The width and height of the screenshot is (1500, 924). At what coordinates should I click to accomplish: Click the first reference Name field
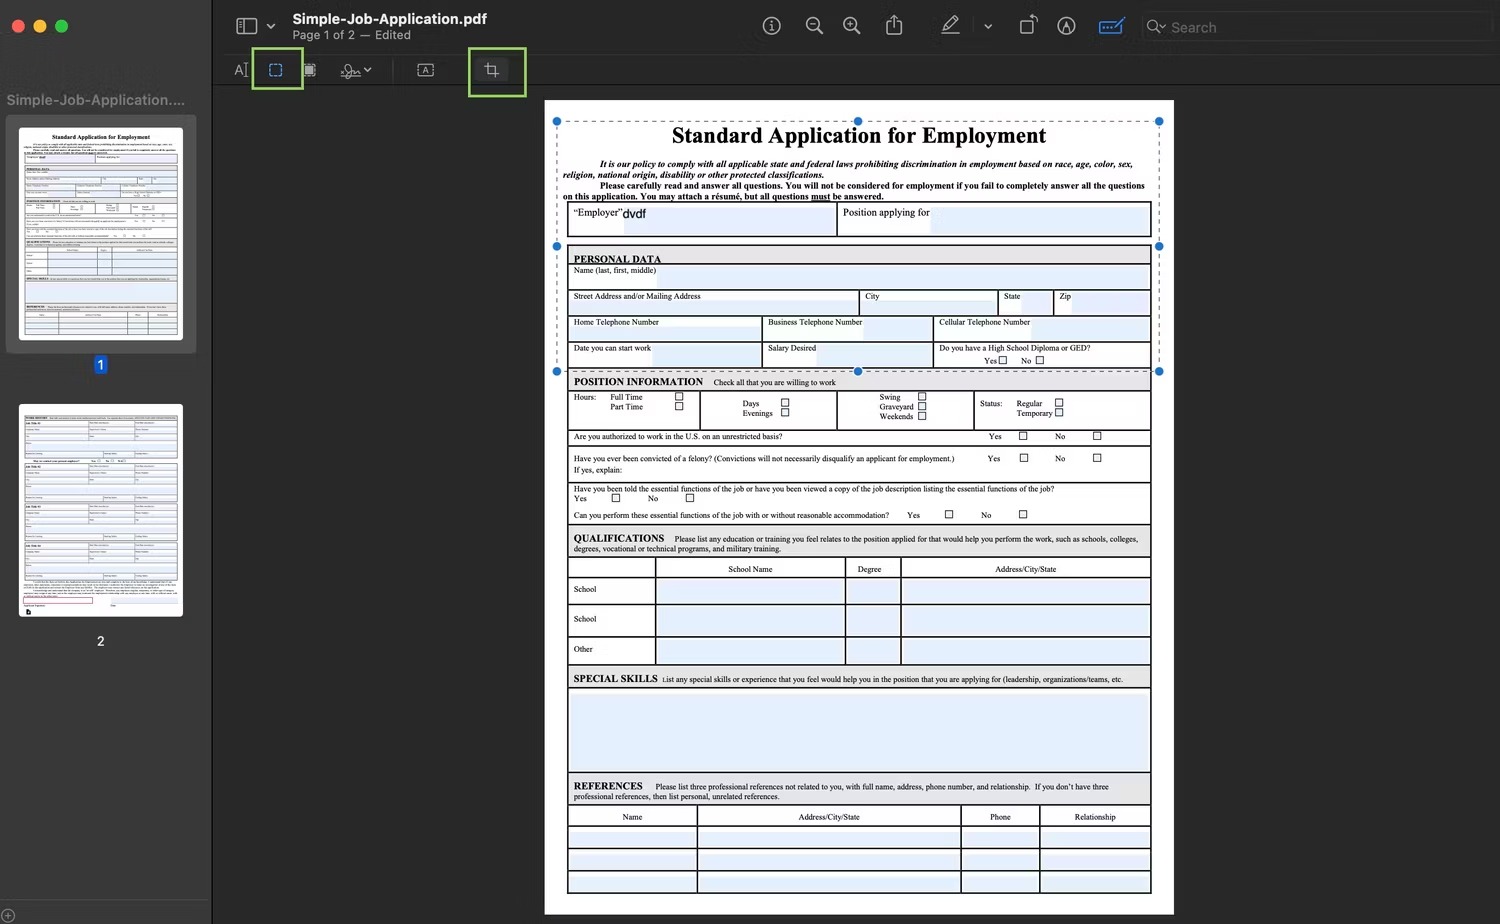click(x=632, y=838)
